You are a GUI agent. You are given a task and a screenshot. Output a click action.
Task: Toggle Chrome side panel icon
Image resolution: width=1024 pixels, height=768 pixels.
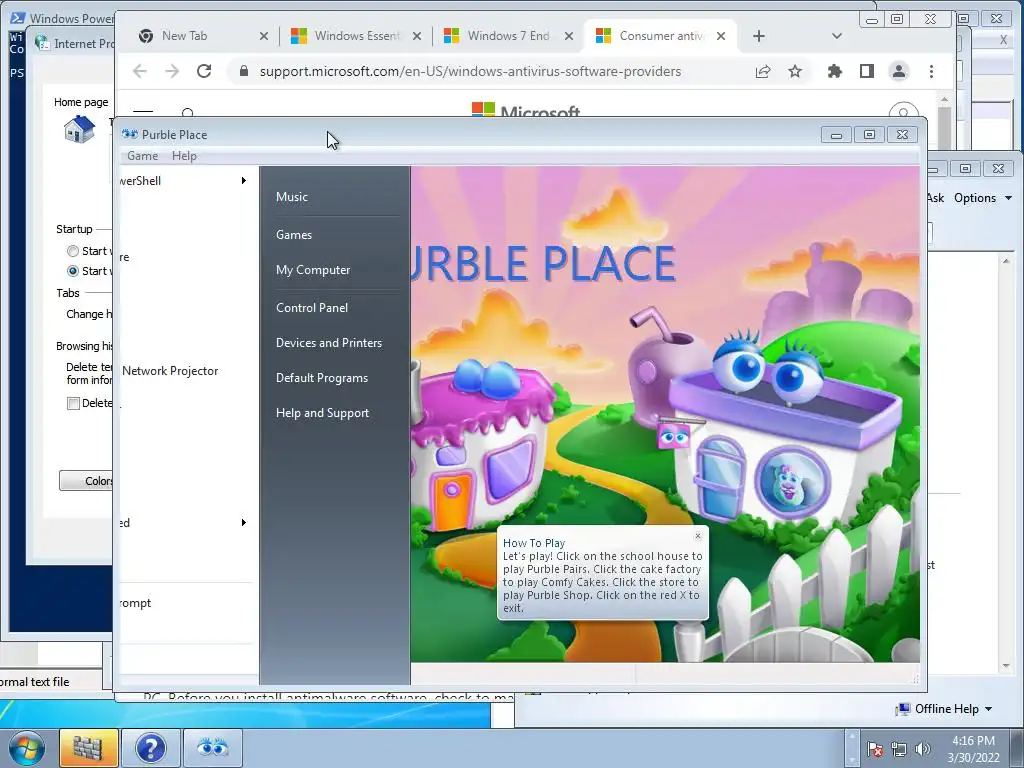(x=867, y=71)
